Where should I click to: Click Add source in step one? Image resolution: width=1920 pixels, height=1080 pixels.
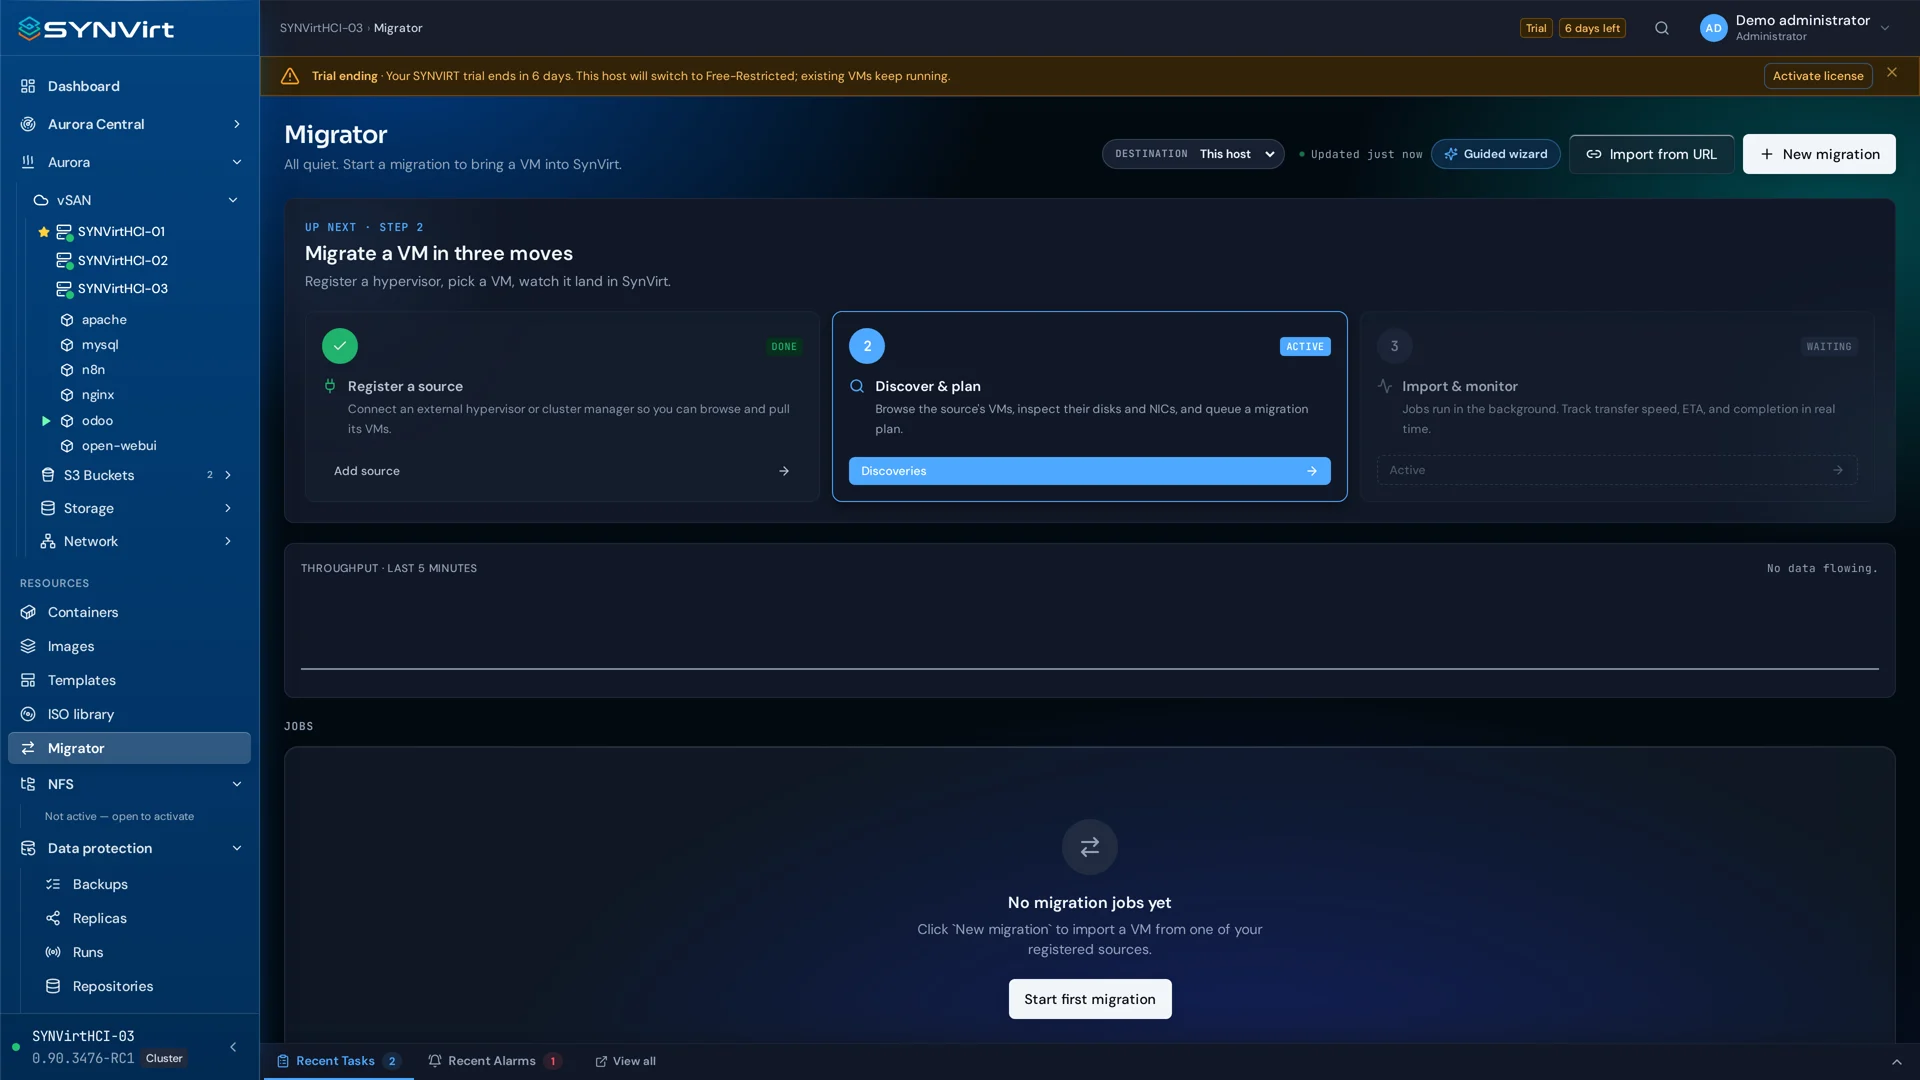pyautogui.click(x=562, y=471)
